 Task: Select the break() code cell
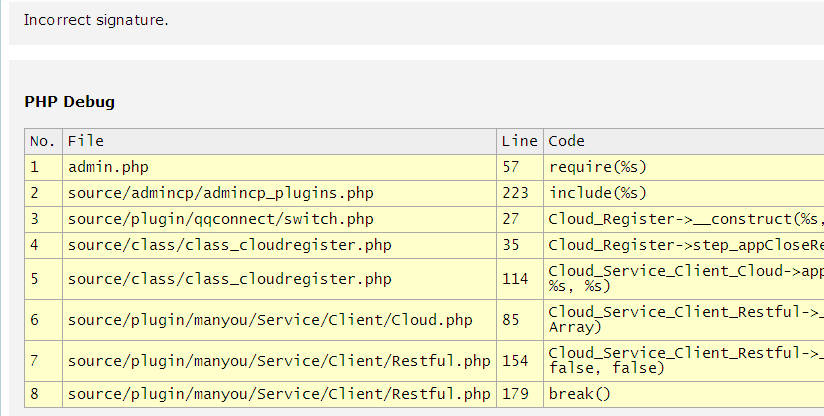pos(579,394)
